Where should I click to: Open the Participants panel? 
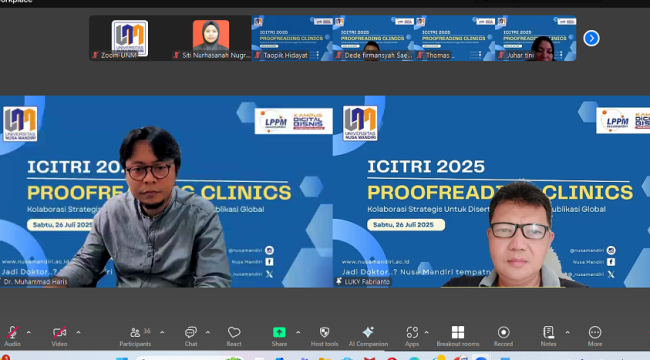(135, 336)
